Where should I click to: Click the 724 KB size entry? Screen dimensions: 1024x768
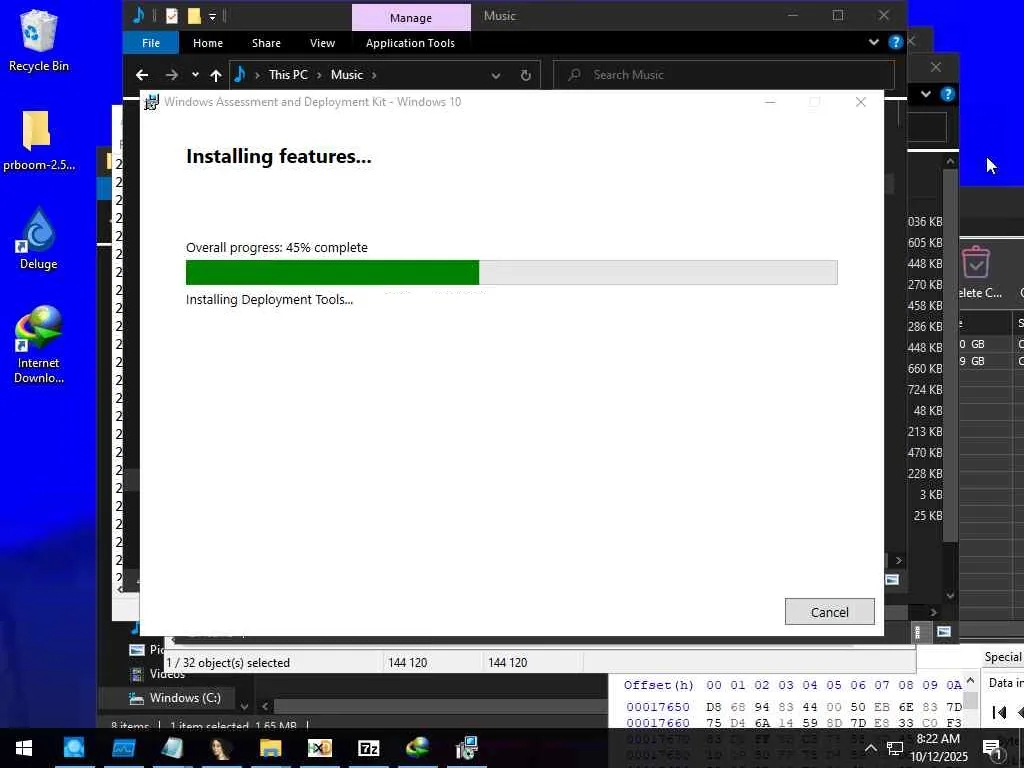pyautogui.click(x=925, y=390)
